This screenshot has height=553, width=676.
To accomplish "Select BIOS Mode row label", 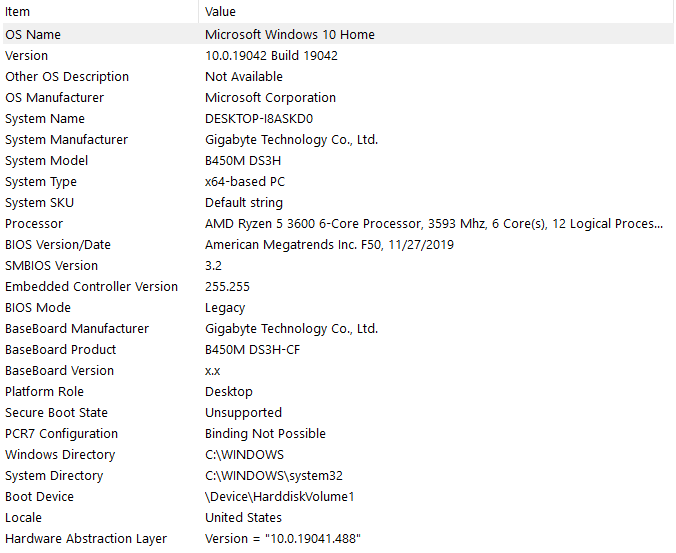I will coord(38,308).
